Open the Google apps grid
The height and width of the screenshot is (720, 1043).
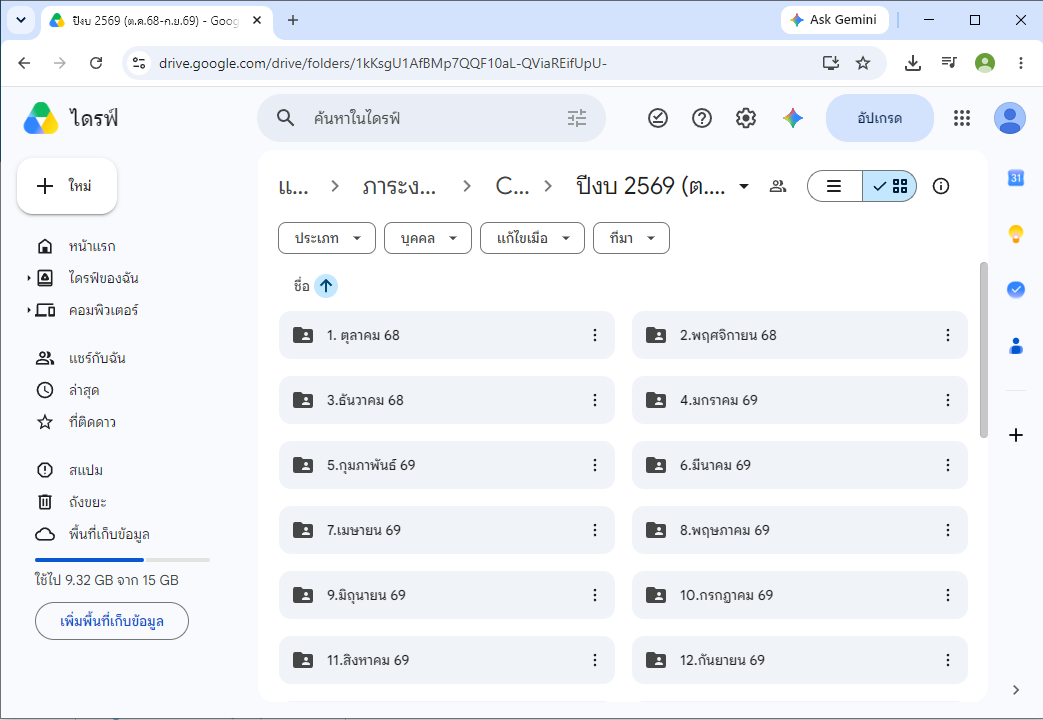click(x=962, y=118)
